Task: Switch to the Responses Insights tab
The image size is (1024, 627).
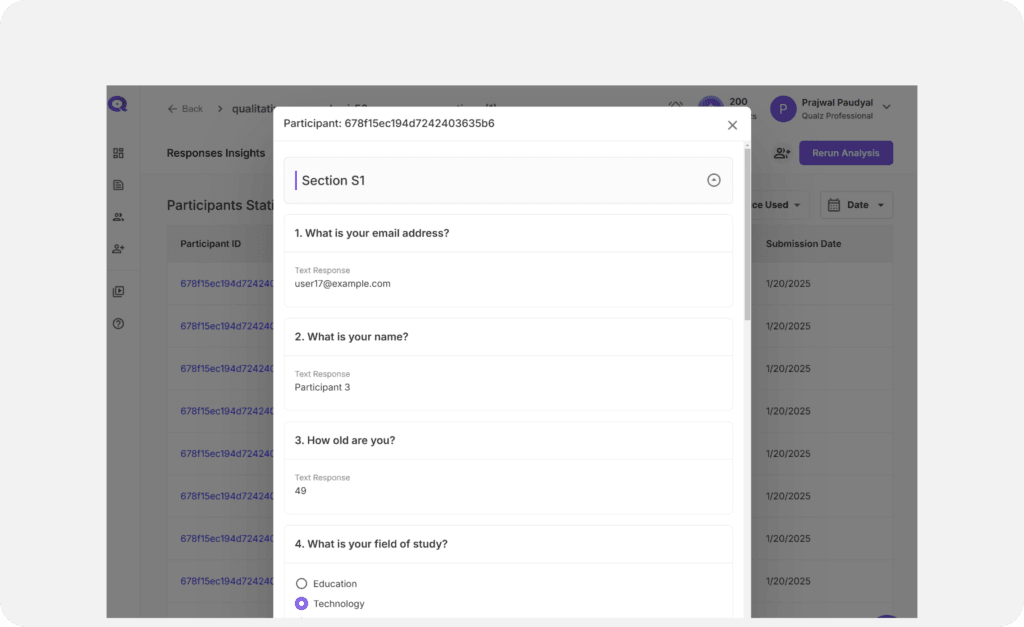Action: point(216,153)
